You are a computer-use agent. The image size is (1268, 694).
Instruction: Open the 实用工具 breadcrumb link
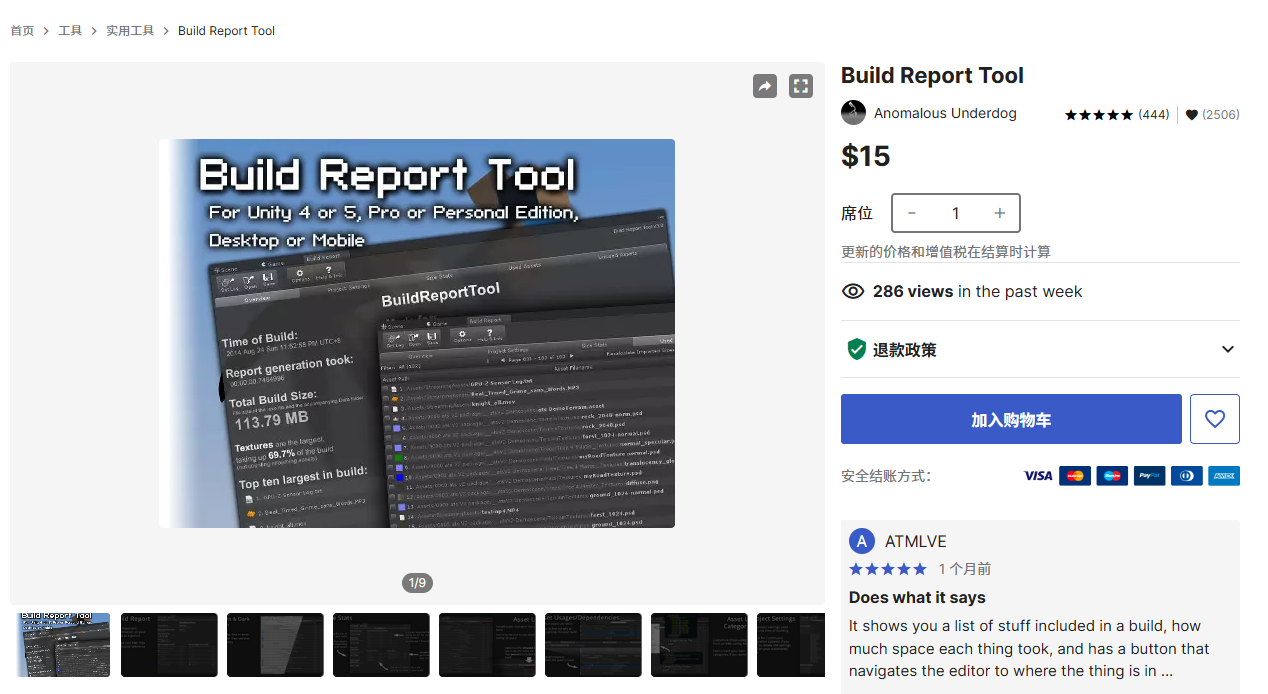point(130,31)
